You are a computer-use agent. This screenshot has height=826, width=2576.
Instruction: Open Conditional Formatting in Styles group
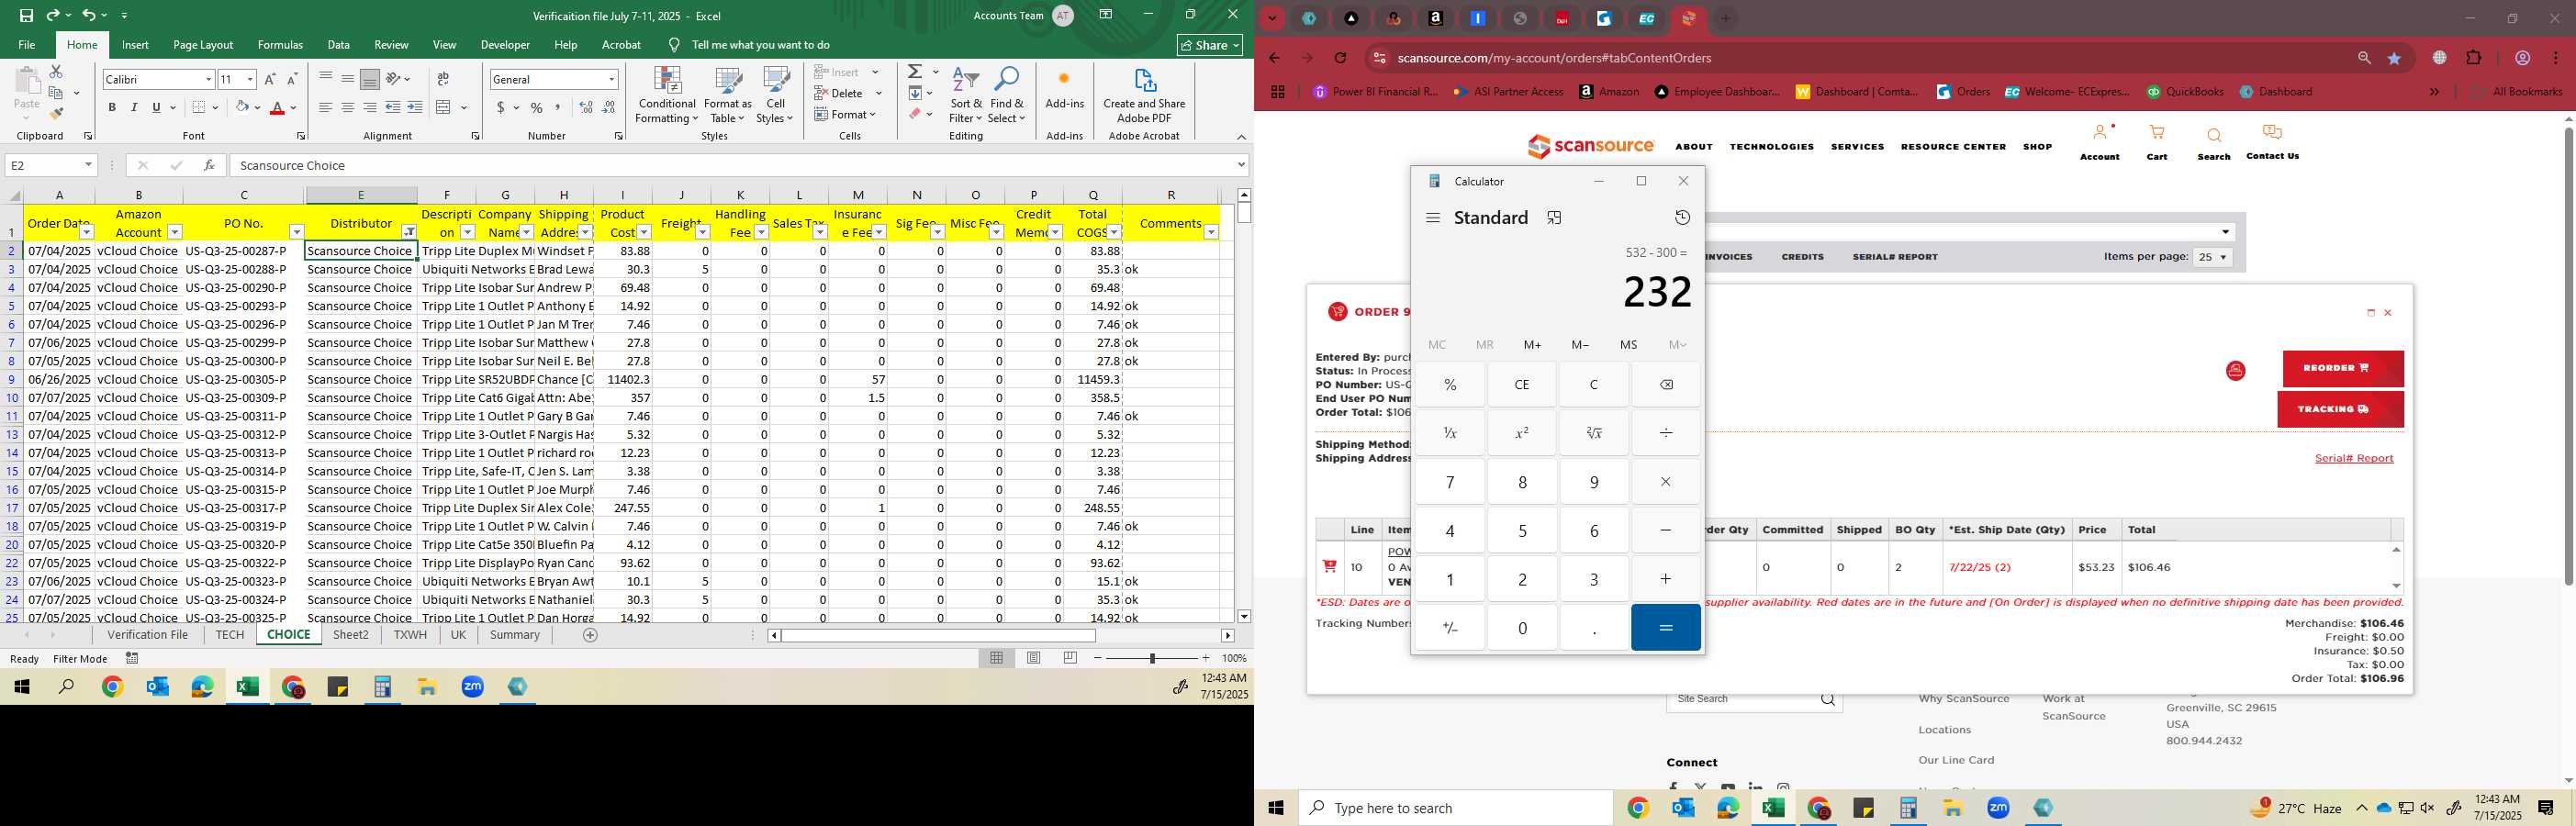coord(667,96)
